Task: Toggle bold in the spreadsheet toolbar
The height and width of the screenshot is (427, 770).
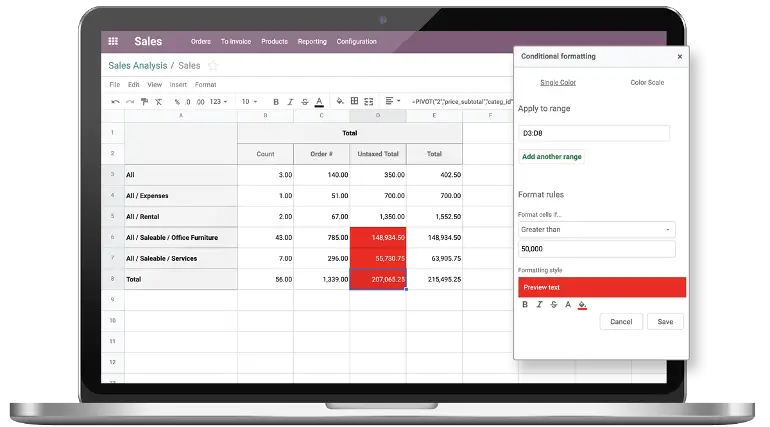Action: pos(276,102)
